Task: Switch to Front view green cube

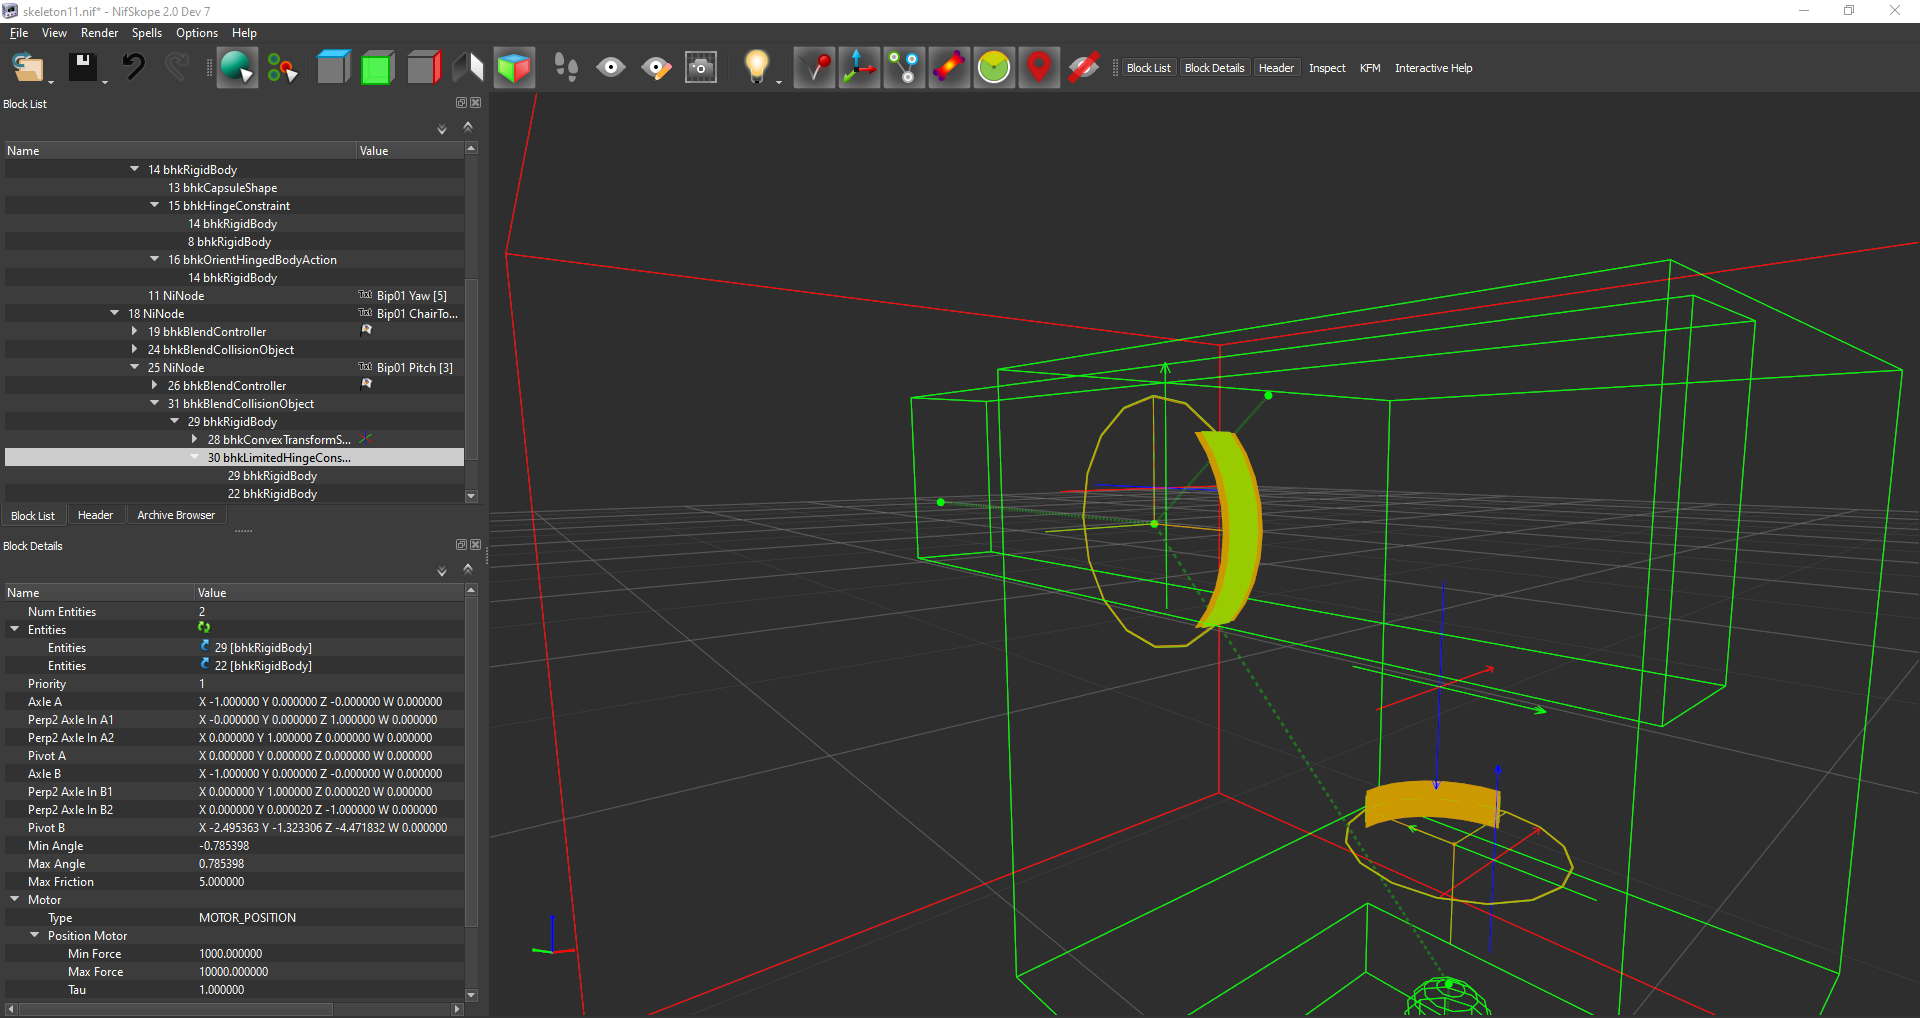Action: pyautogui.click(x=377, y=68)
